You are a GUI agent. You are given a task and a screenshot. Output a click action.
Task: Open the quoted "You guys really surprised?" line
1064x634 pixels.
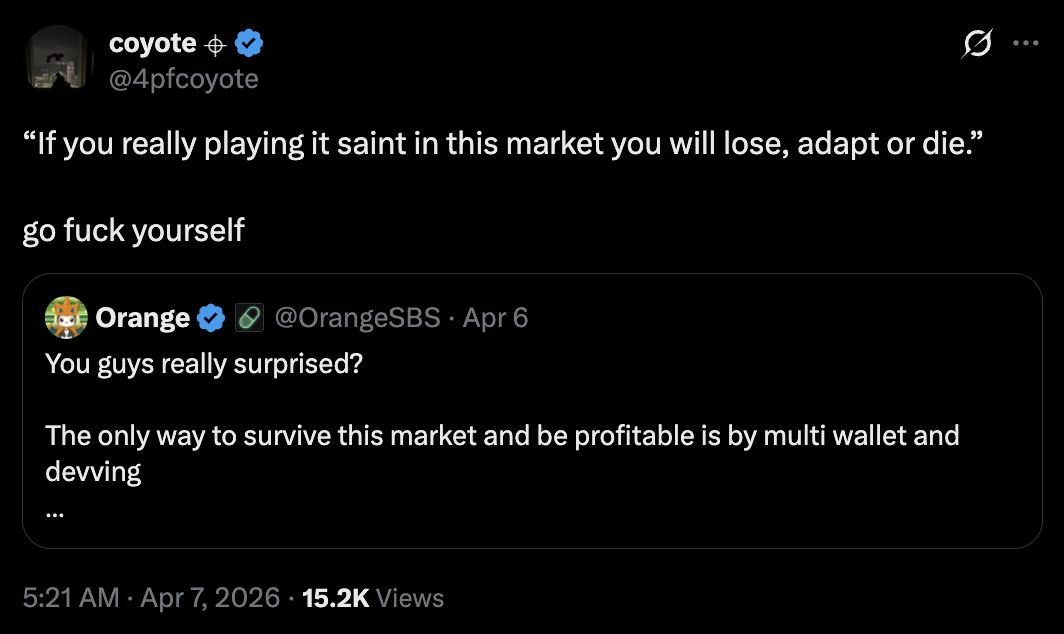(x=204, y=362)
